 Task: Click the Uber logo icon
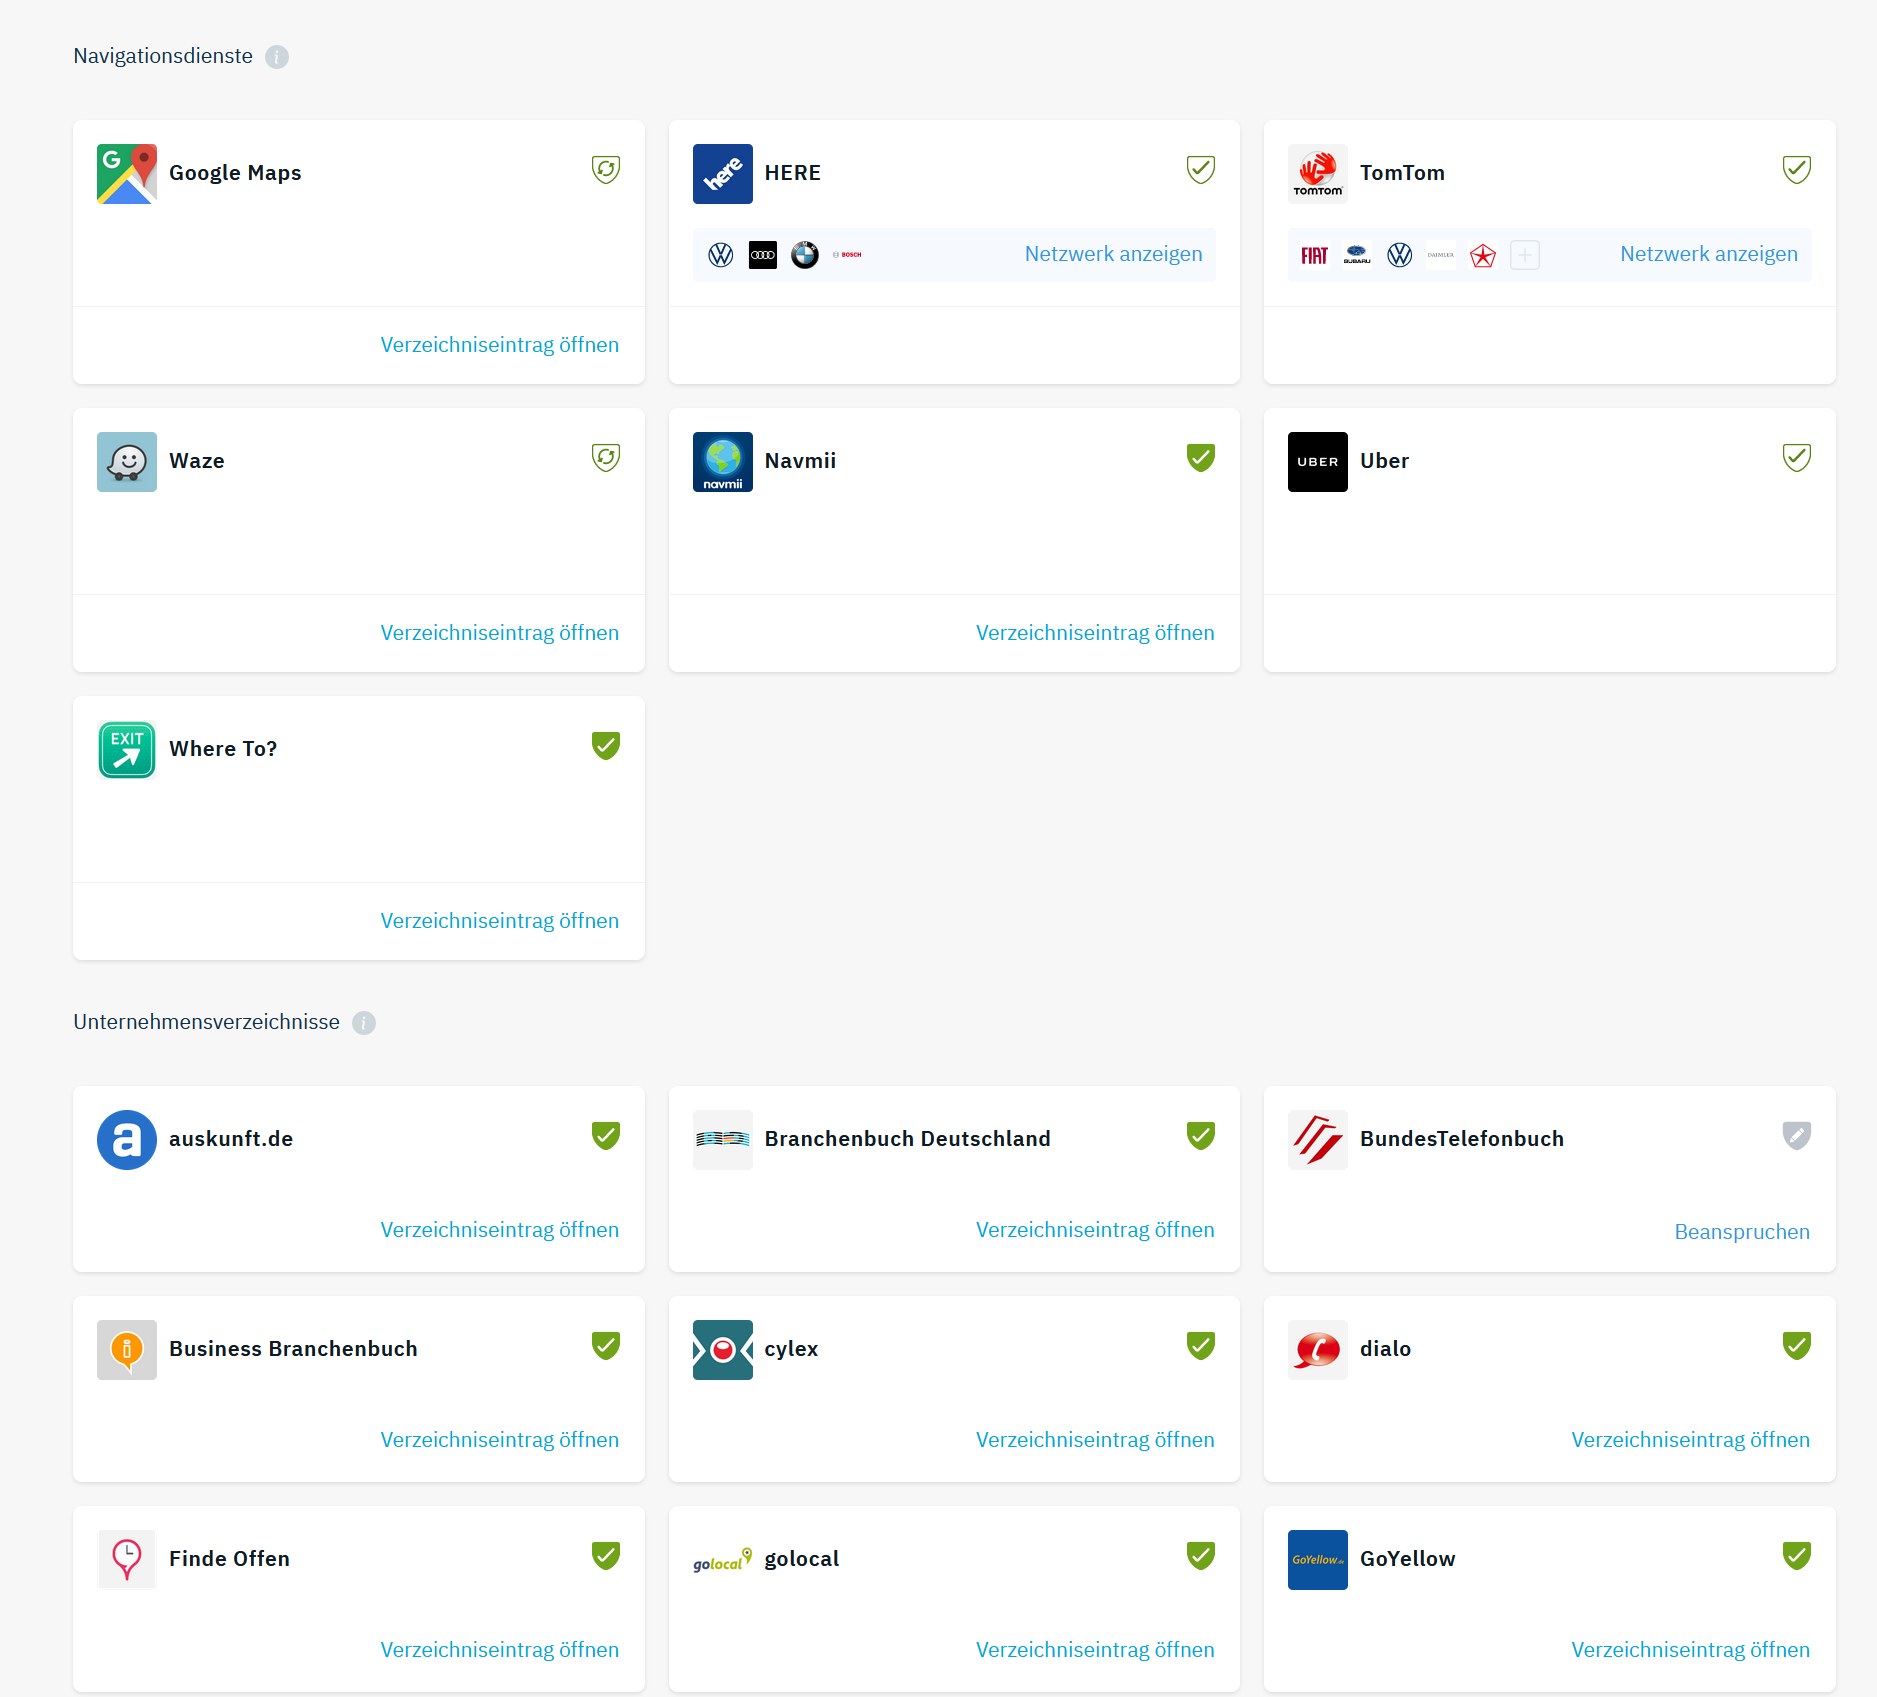coord(1318,462)
